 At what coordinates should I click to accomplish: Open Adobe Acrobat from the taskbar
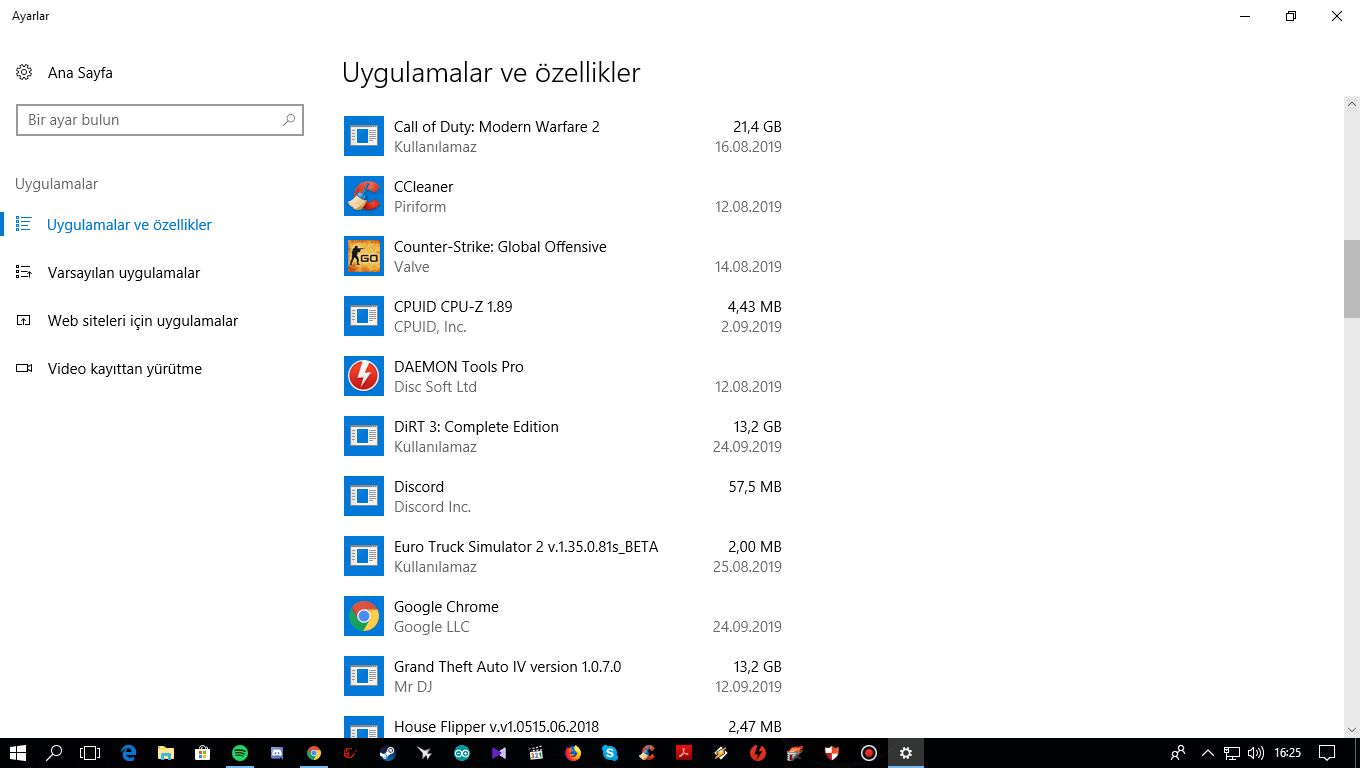pos(684,753)
